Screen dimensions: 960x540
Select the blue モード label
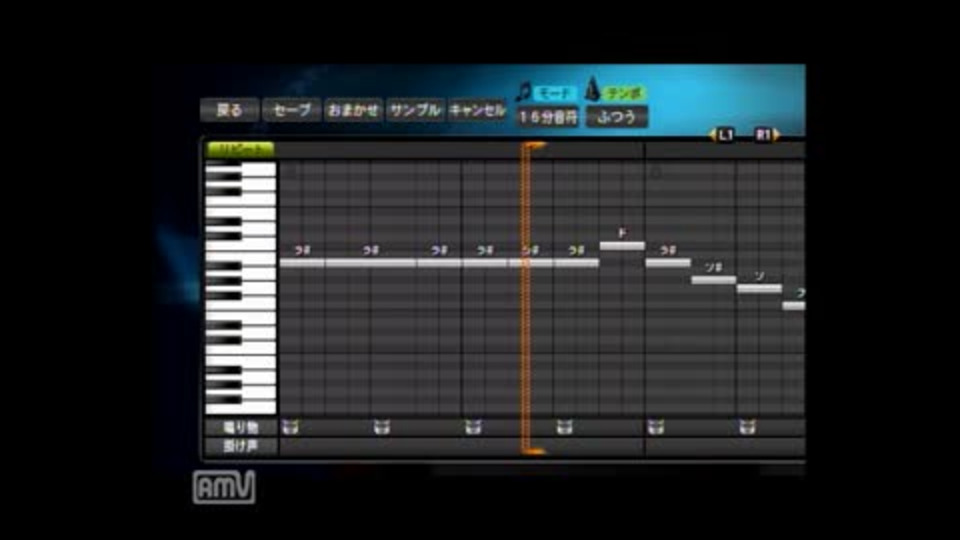[x=555, y=93]
